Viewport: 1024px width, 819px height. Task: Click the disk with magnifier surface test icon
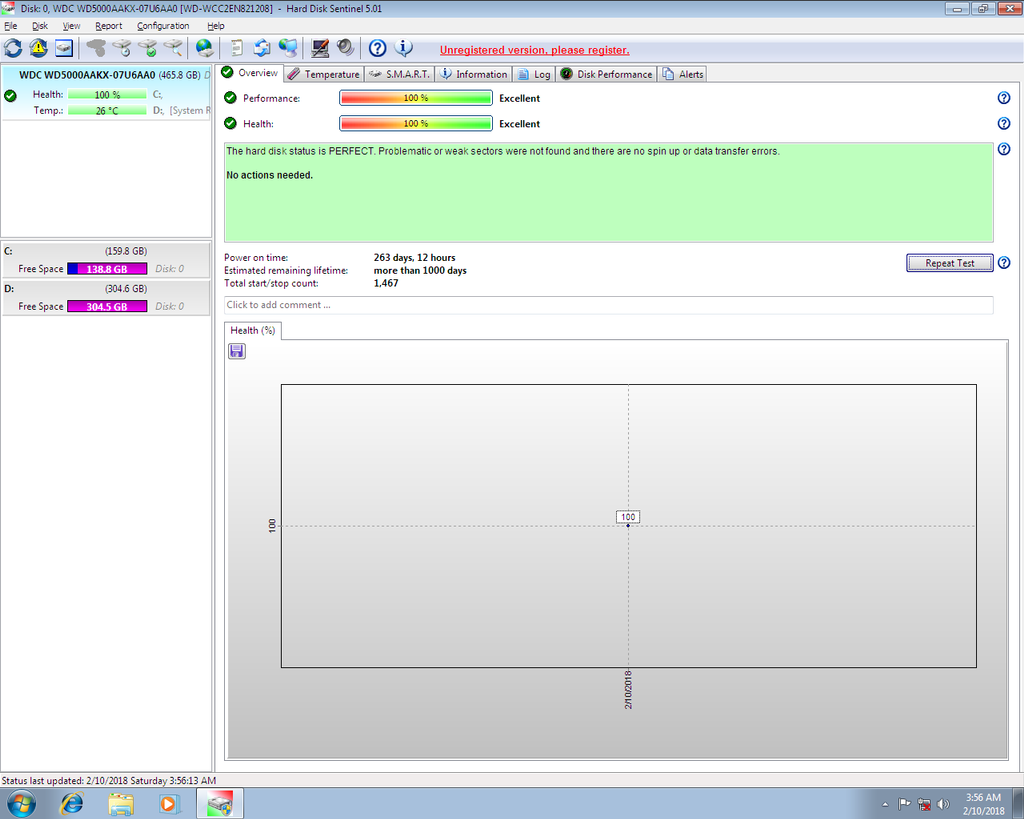(173, 48)
